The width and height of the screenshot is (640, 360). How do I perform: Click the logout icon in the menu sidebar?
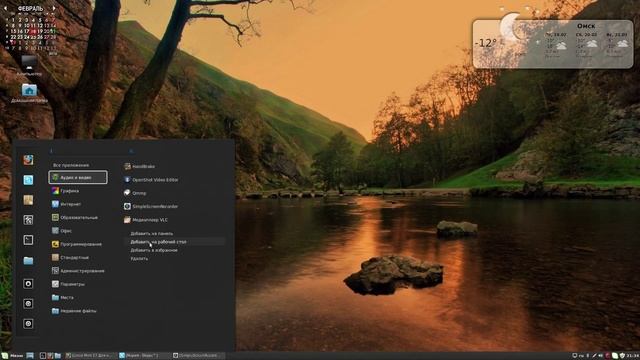[28, 304]
